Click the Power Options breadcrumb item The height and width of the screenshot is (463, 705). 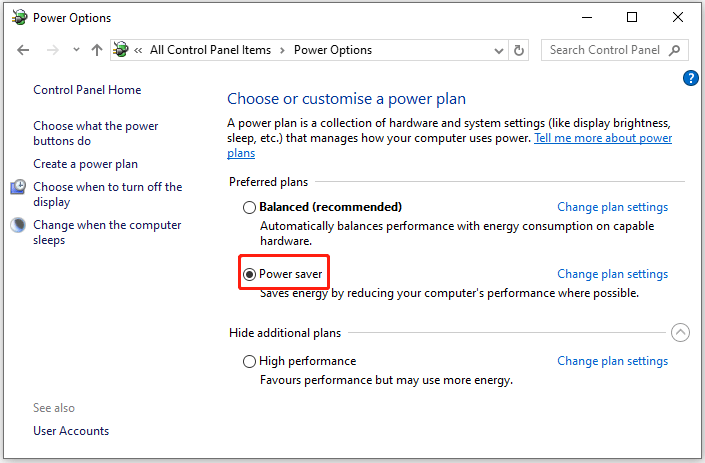333,50
